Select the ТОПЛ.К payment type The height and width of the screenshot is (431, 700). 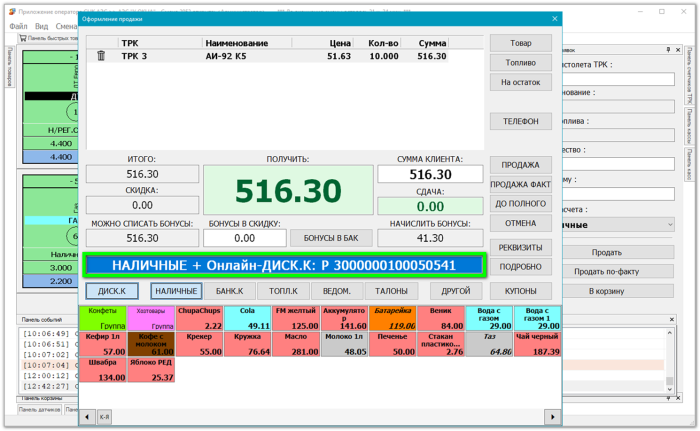click(x=283, y=291)
